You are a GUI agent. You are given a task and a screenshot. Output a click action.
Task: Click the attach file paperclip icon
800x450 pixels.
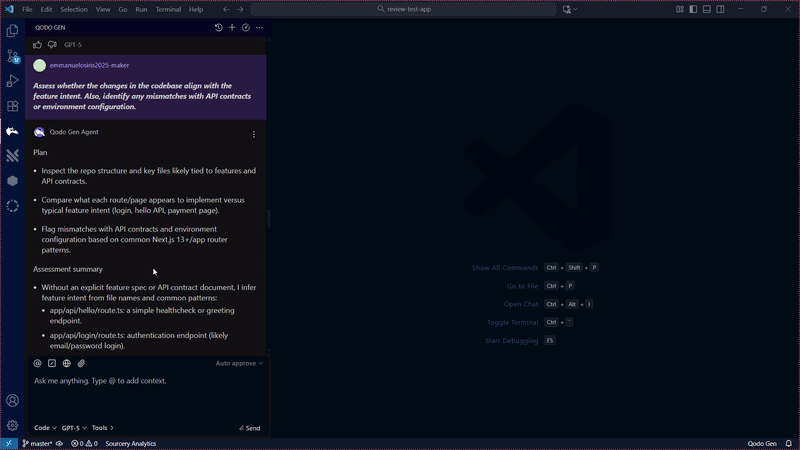coord(81,363)
